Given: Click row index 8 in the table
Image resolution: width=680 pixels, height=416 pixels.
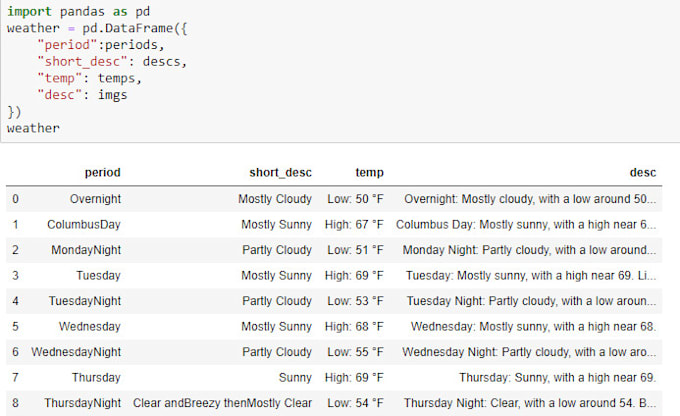Looking at the screenshot, I should tap(16, 403).
